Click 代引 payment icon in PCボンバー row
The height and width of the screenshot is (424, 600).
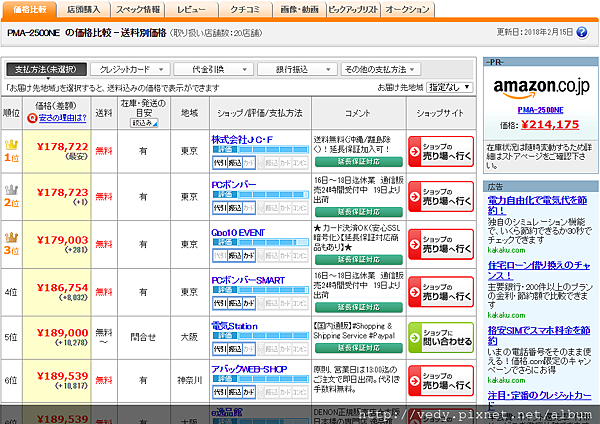[x=220, y=208]
